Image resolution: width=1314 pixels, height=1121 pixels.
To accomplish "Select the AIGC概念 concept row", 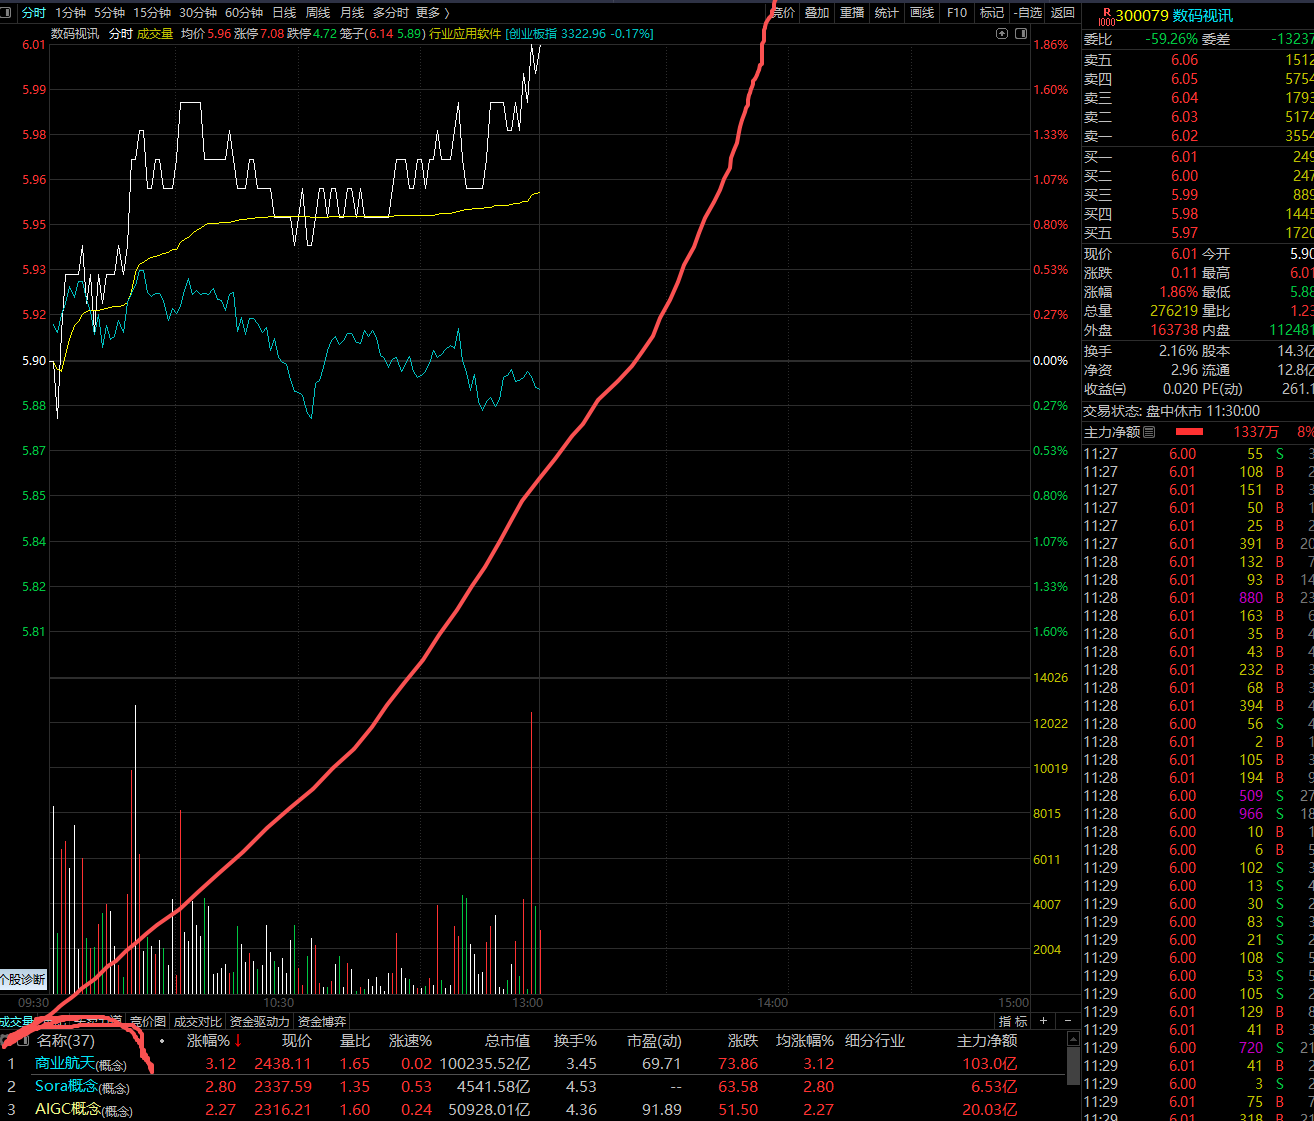I will click(x=532, y=1110).
